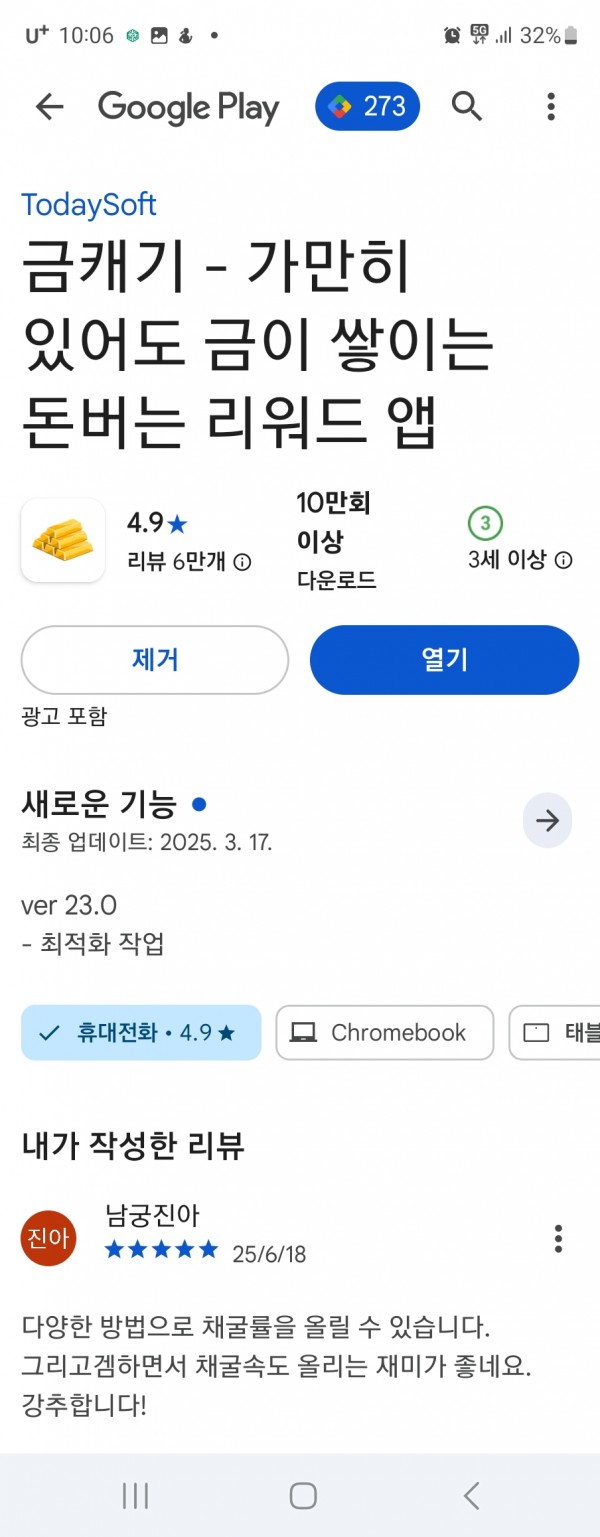Tap the 열기 open button
Screen dimensions: 600x1537
coord(445,660)
